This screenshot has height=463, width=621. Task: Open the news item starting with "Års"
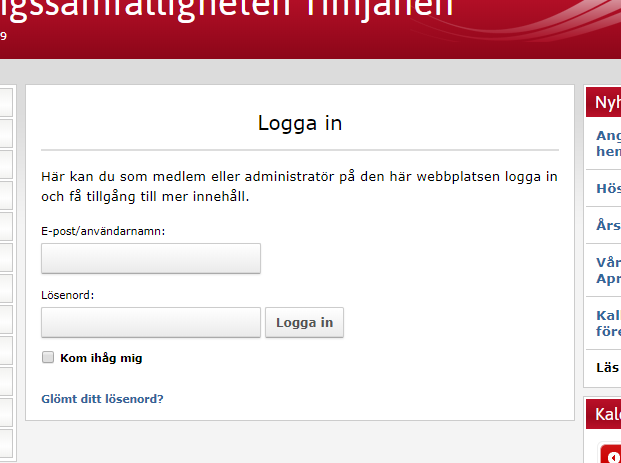click(x=608, y=225)
